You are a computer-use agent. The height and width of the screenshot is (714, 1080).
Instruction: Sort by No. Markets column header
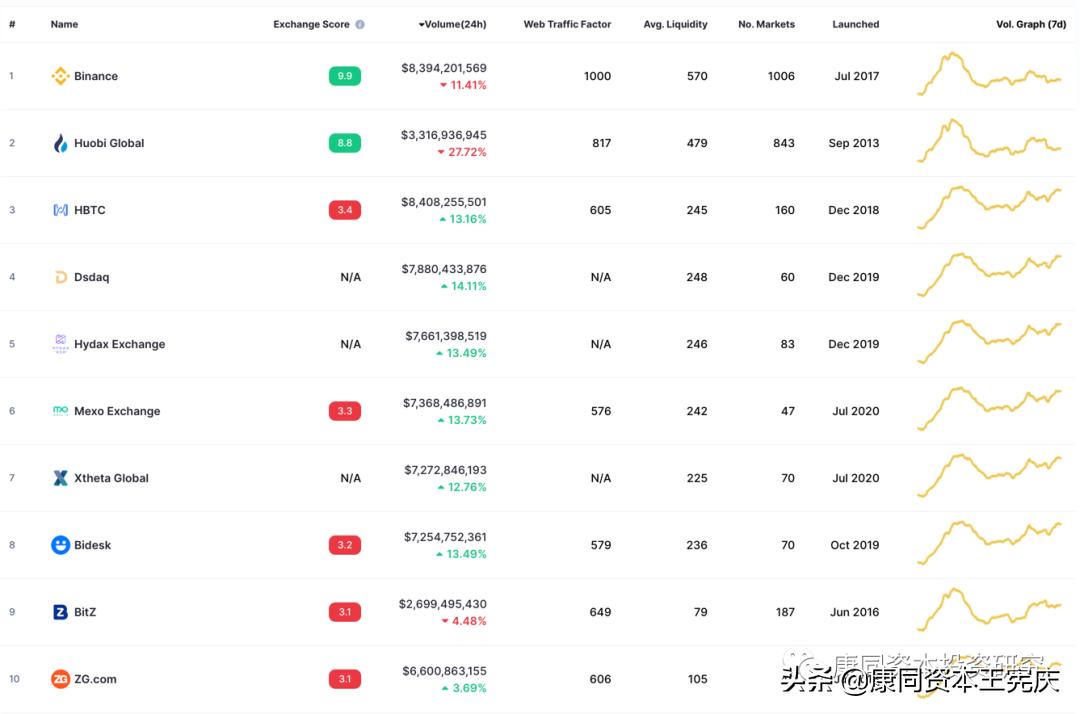[x=766, y=24]
